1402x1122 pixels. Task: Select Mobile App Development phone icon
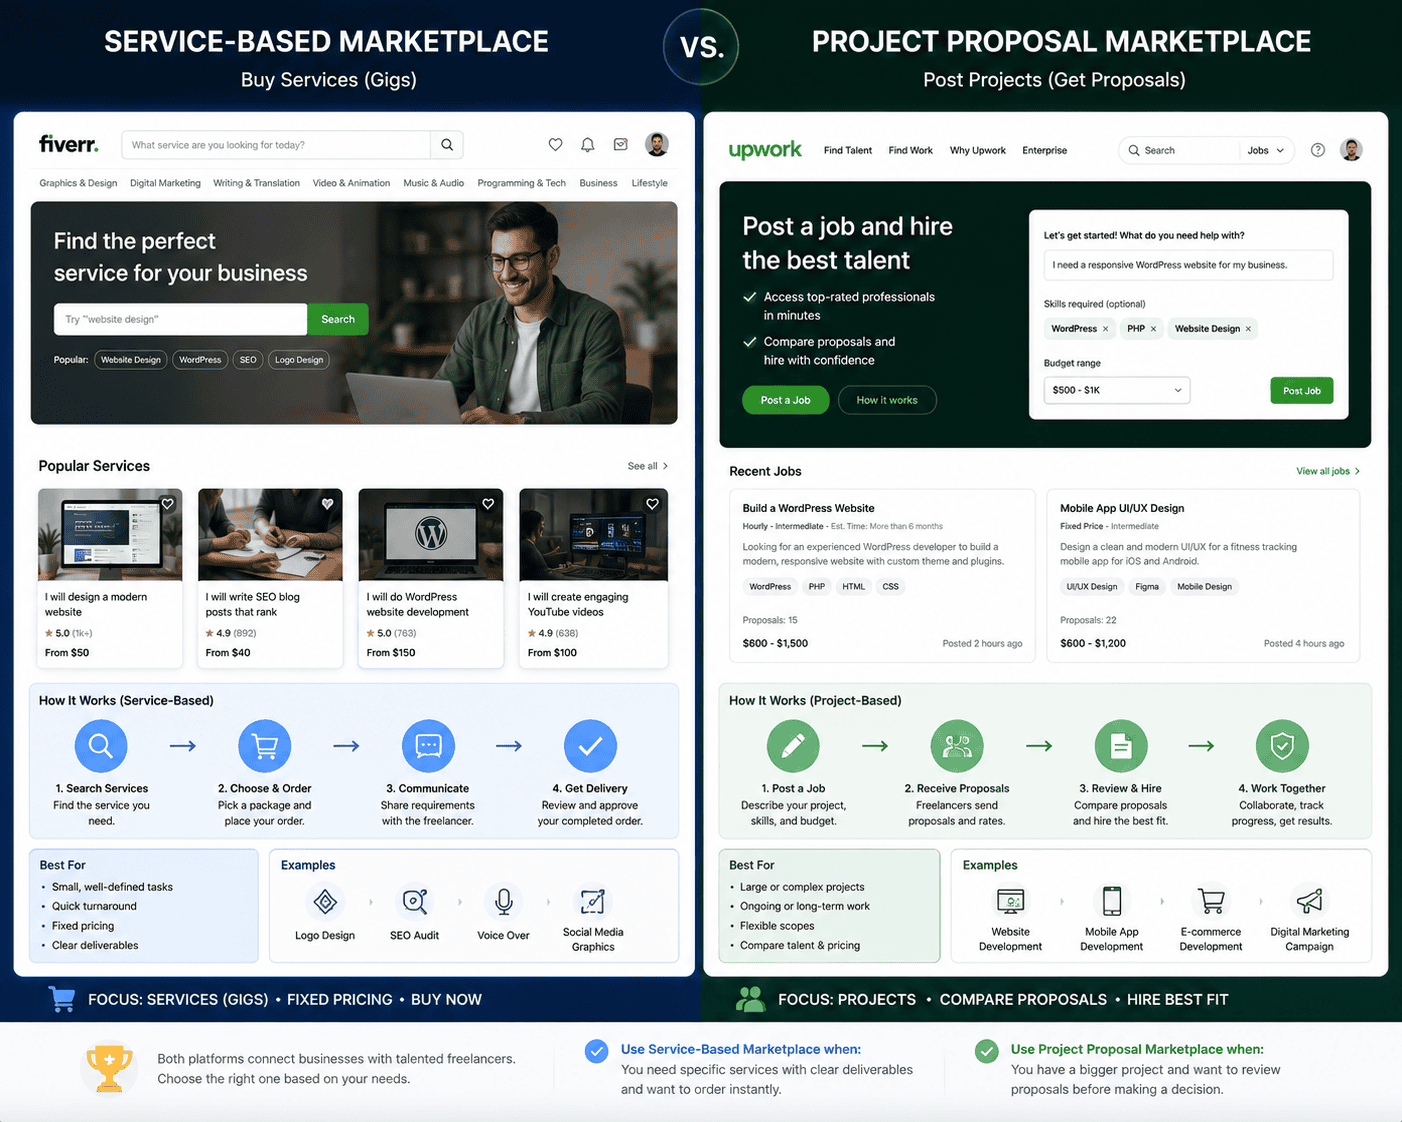pyautogui.click(x=1112, y=901)
